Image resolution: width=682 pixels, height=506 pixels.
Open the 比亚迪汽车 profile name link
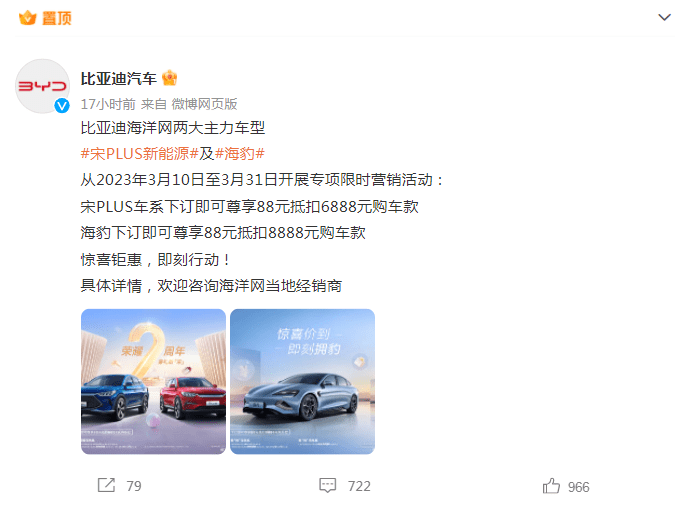coord(119,79)
